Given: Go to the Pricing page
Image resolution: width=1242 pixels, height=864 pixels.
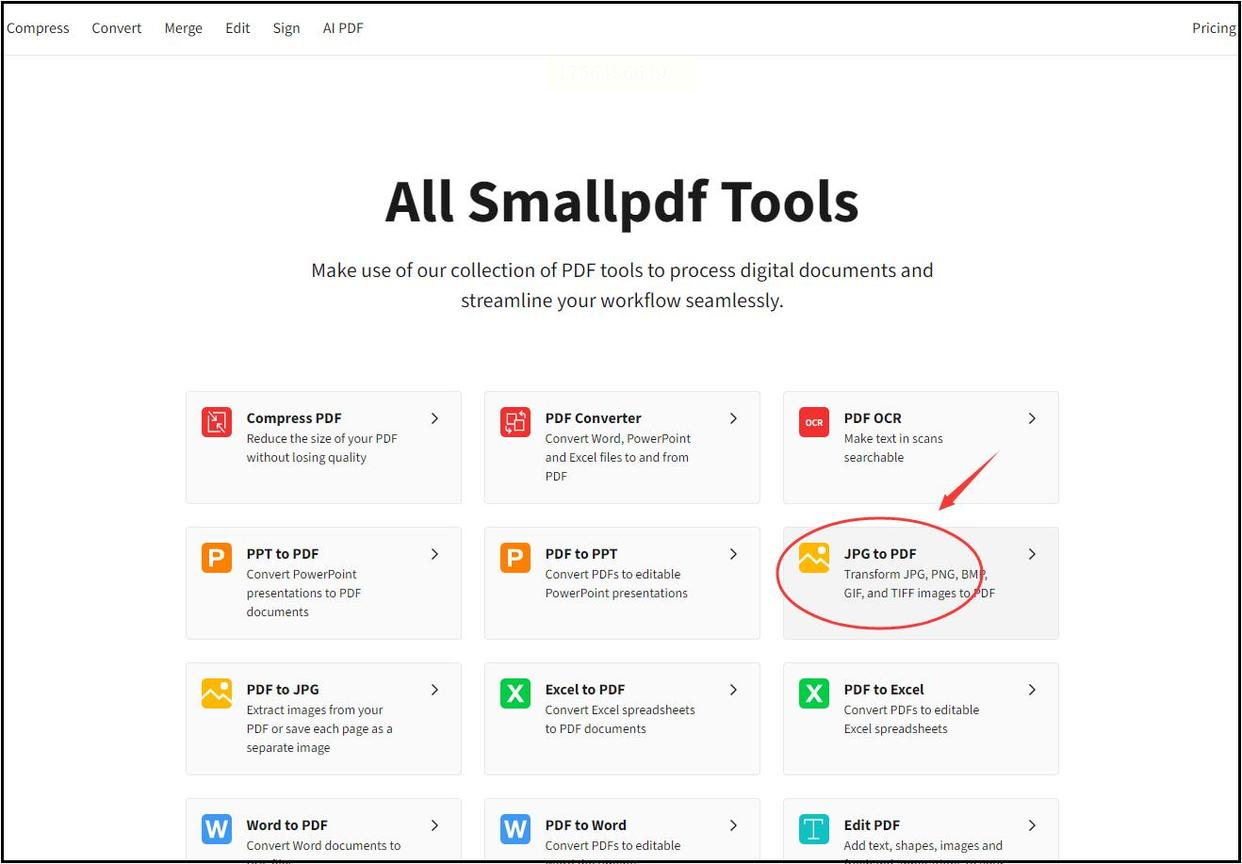Looking at the screenshot, I should [x=1214, y=28].
